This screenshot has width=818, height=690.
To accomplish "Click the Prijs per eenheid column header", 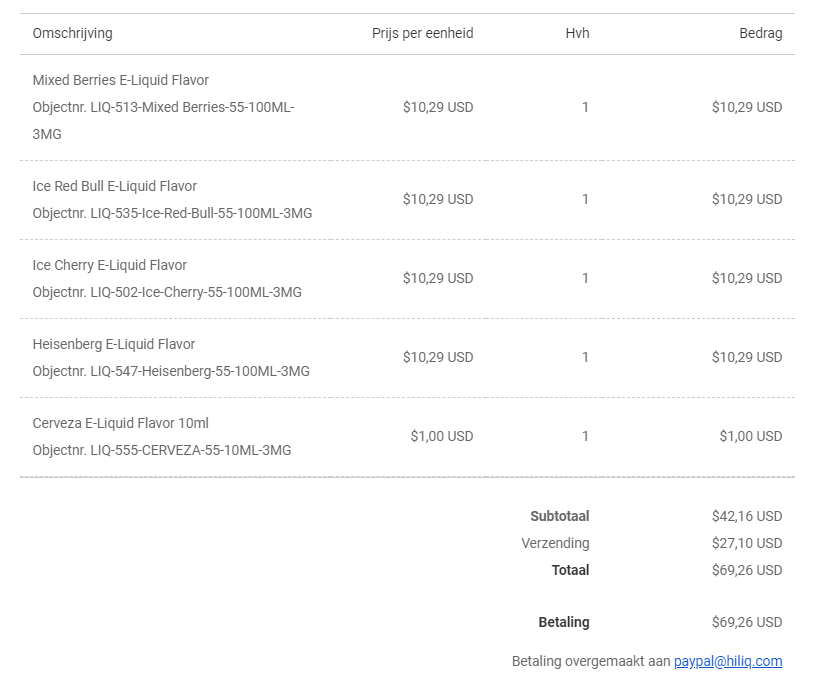I will point(422,33).
